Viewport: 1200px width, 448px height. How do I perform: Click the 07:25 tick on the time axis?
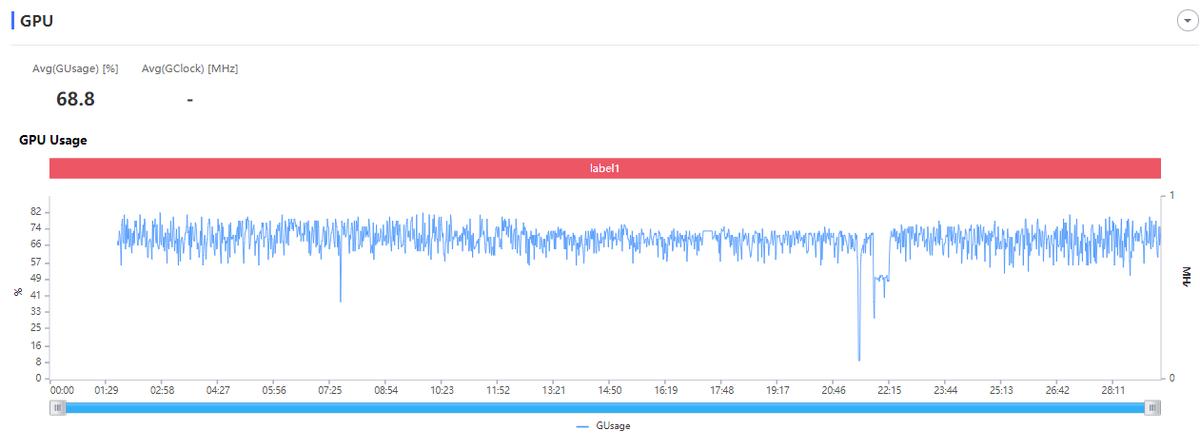330,390
